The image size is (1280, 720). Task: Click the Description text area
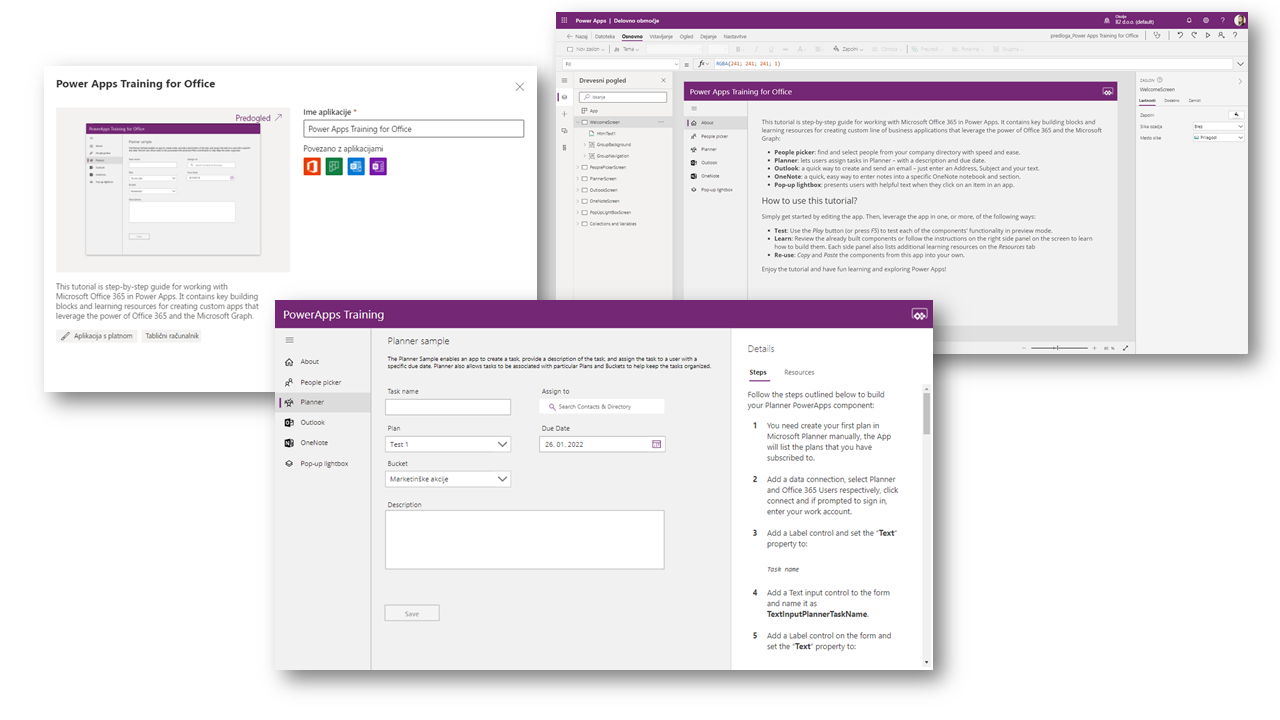pos(525,540)
